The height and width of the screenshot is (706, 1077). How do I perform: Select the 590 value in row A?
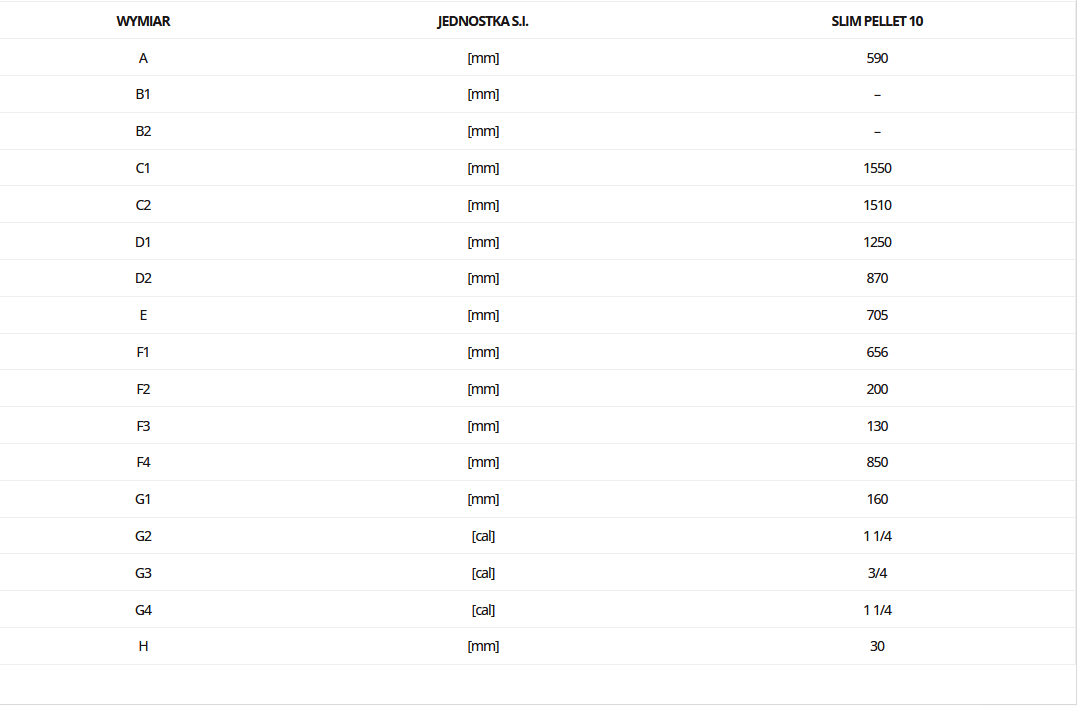tap(877, 58)
